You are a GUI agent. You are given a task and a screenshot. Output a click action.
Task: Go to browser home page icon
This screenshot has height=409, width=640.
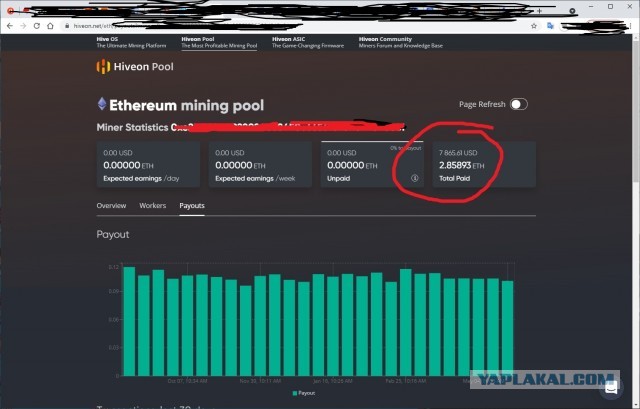(50, 26)
